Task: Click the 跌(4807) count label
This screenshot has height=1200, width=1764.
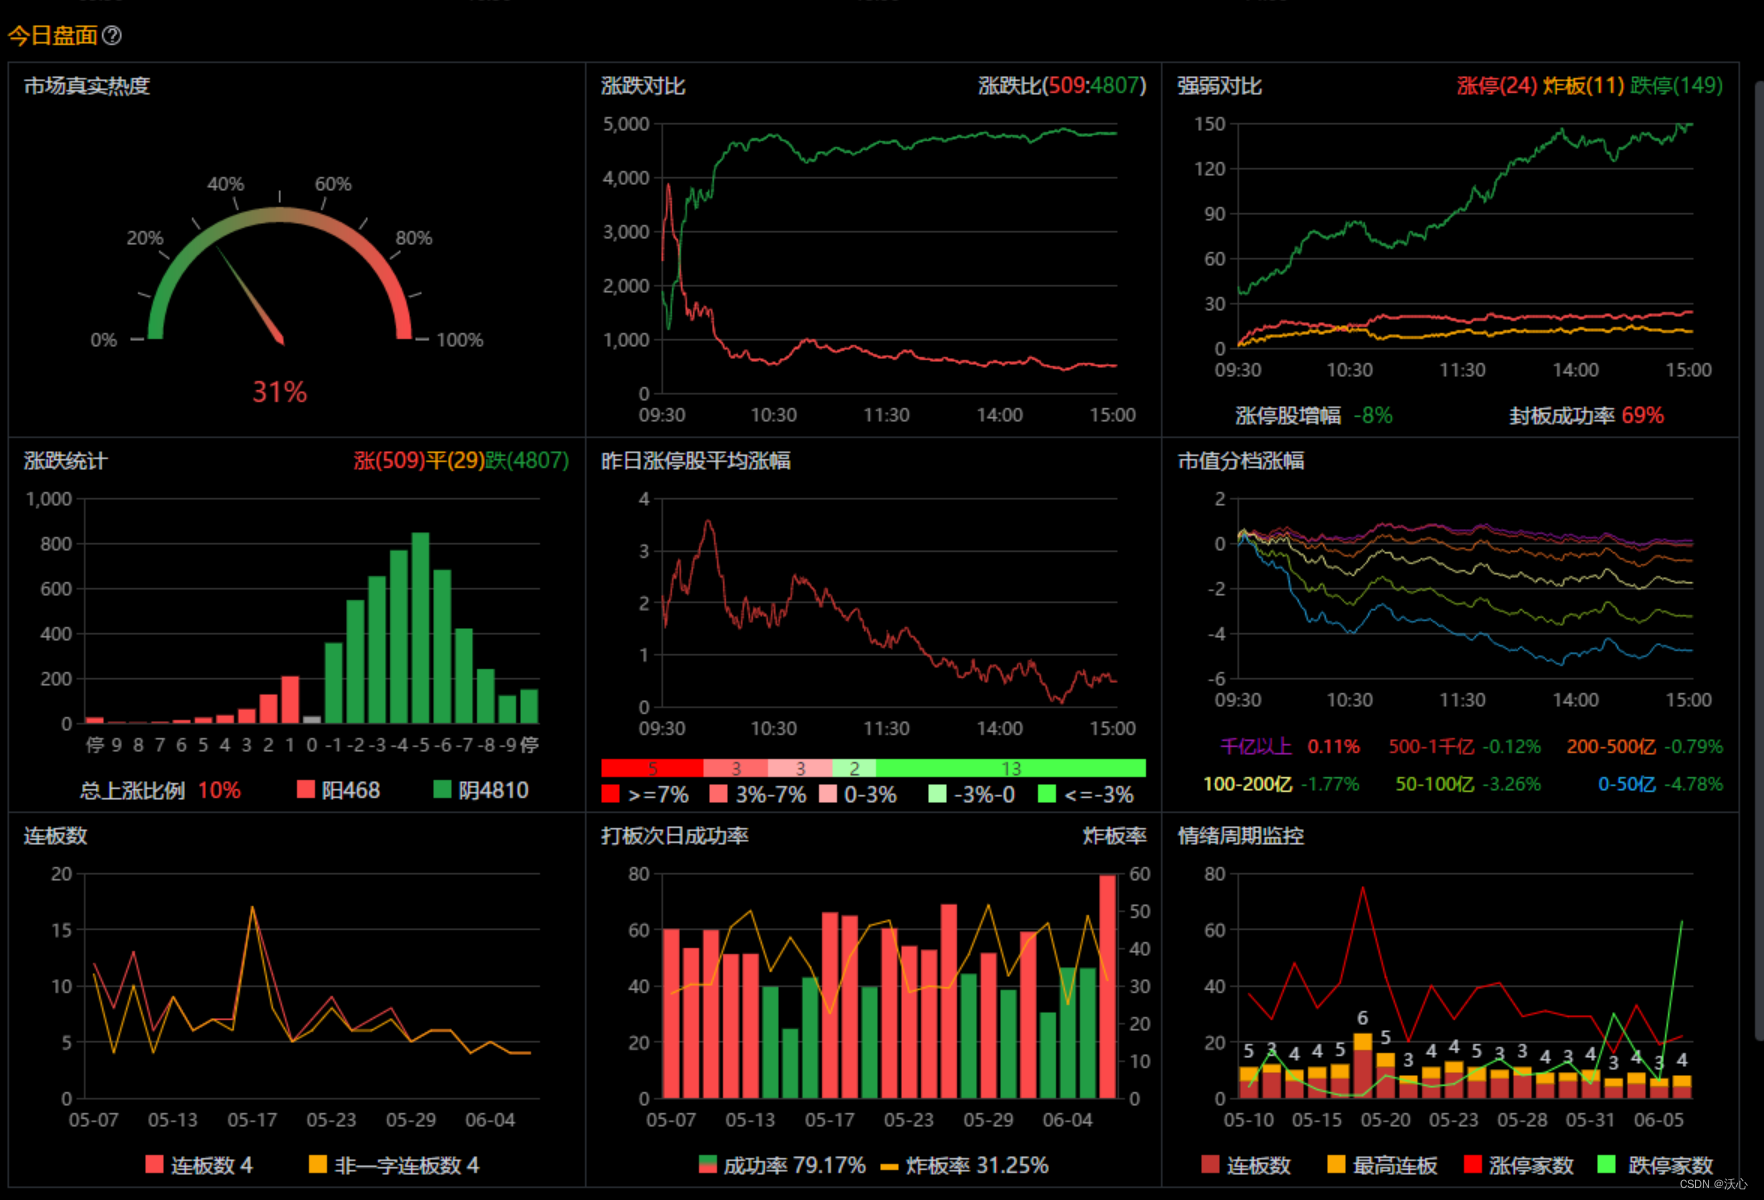Action: coord(527,460)
